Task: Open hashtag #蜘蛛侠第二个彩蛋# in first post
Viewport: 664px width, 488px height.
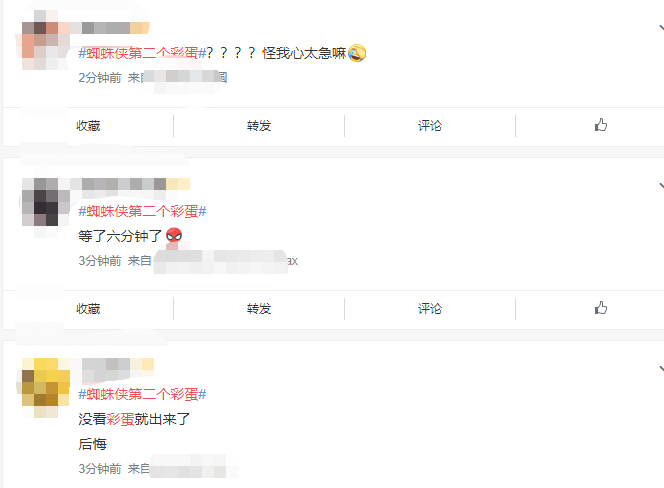Action: pyautogui.click(x=142, y=53)
